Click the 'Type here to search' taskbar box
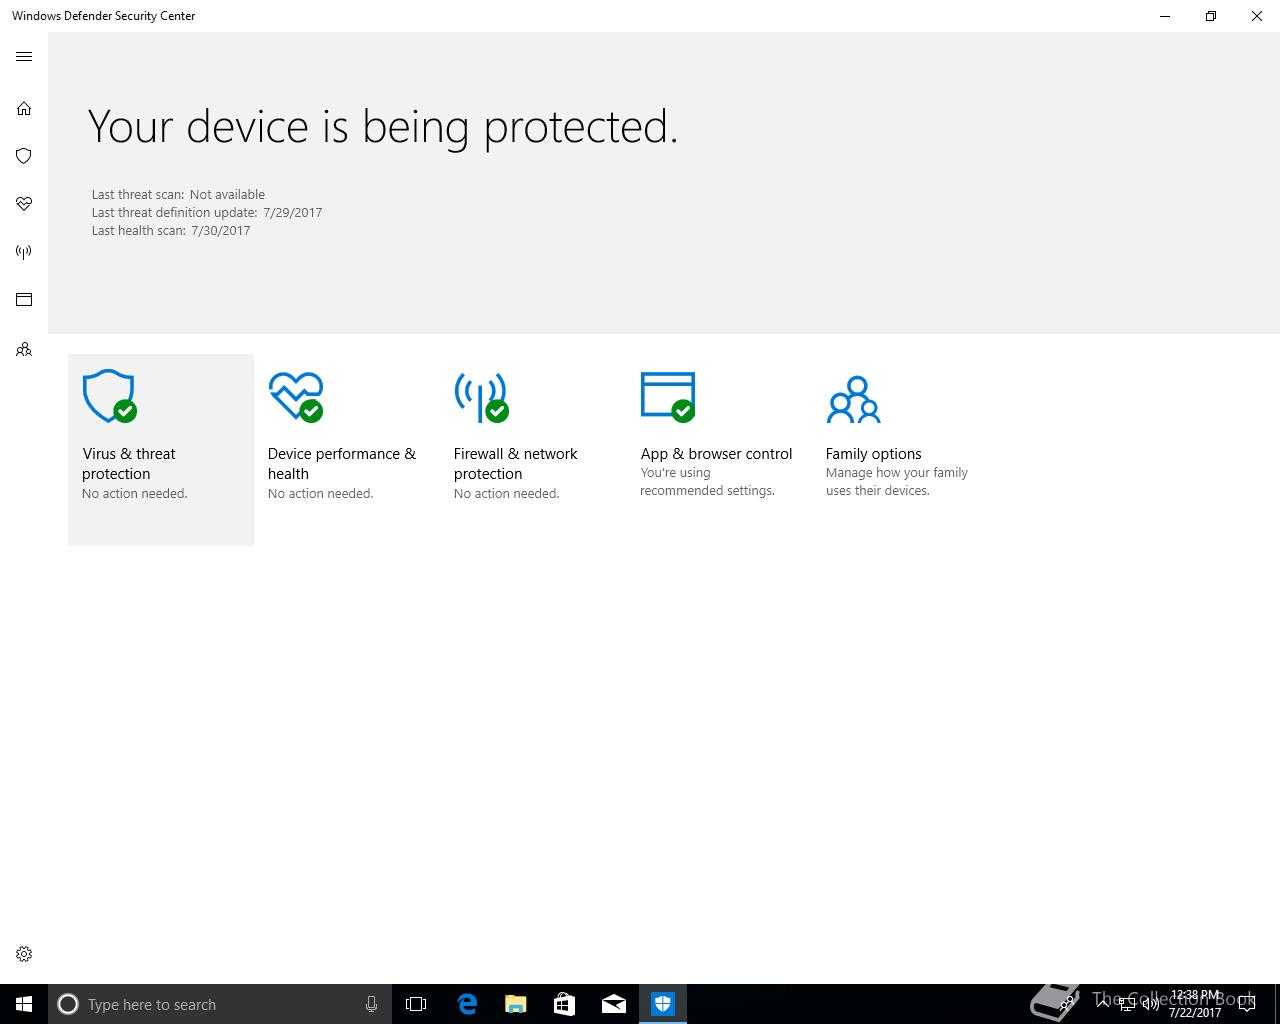Viewport: 1280px width, 1024px height. (219, 1004)
